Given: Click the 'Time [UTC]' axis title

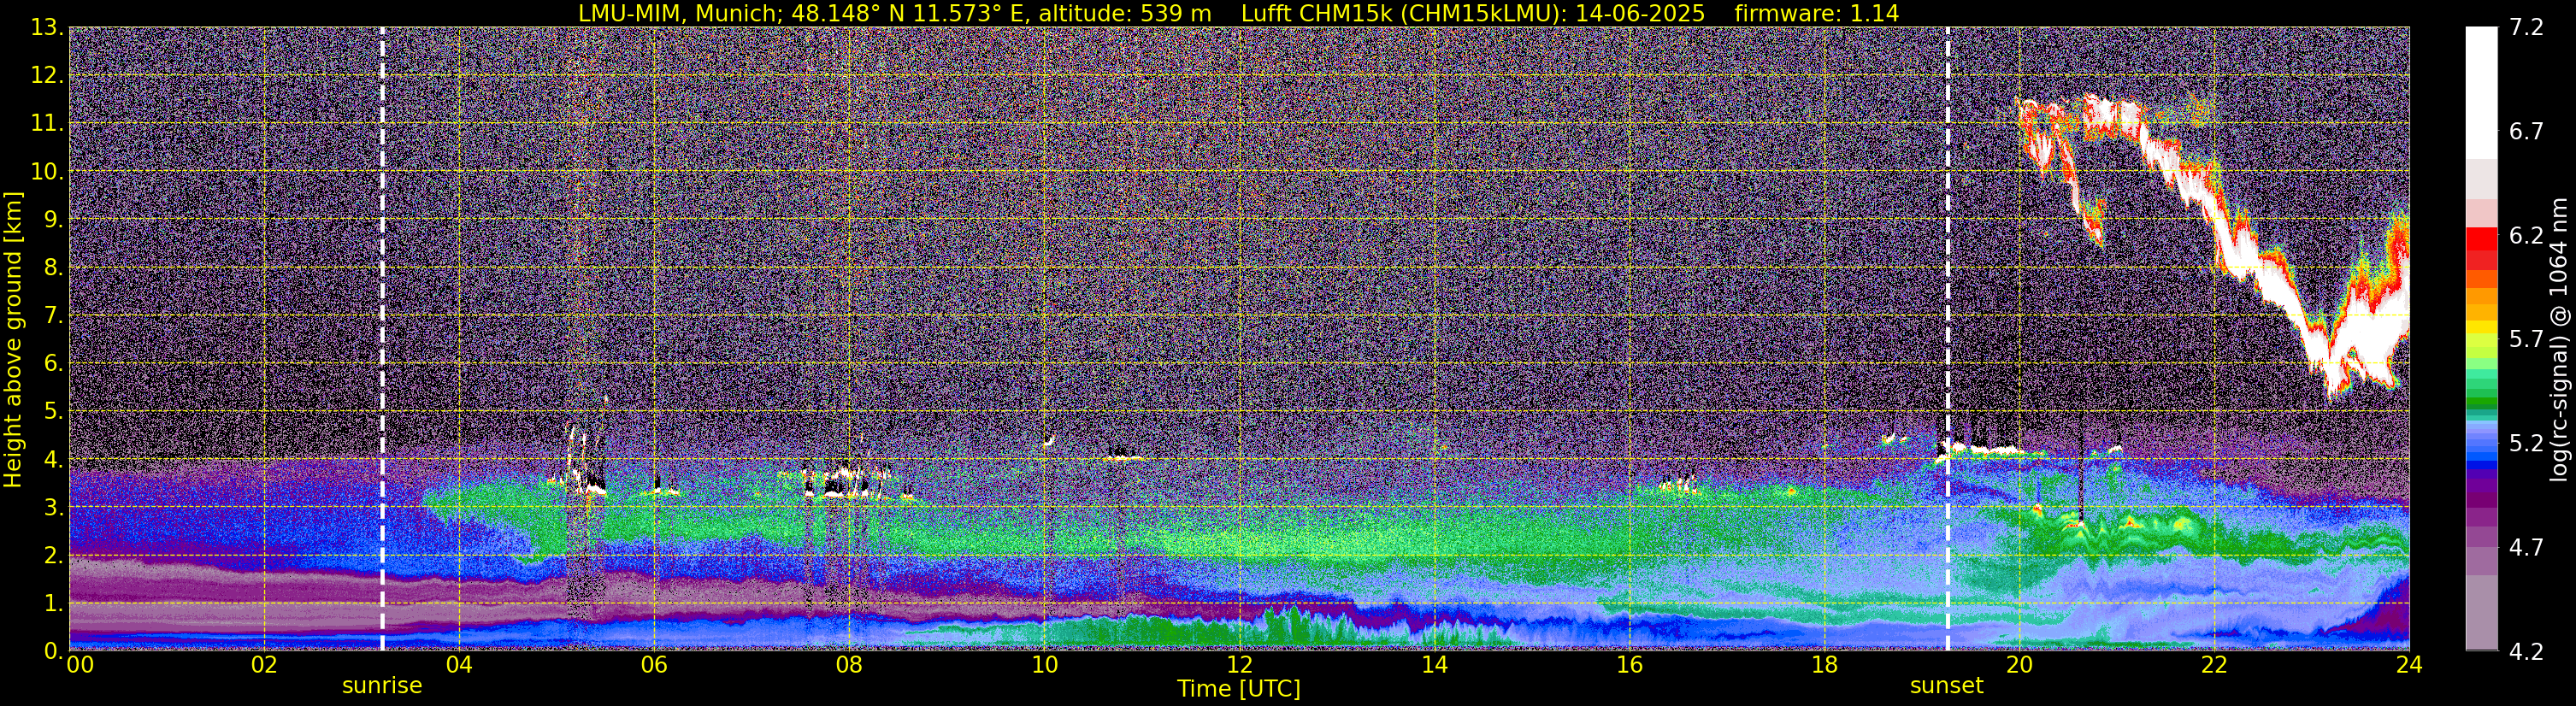Looking at the screenshot, I should pyautogui.click(x=1238, y=689).
